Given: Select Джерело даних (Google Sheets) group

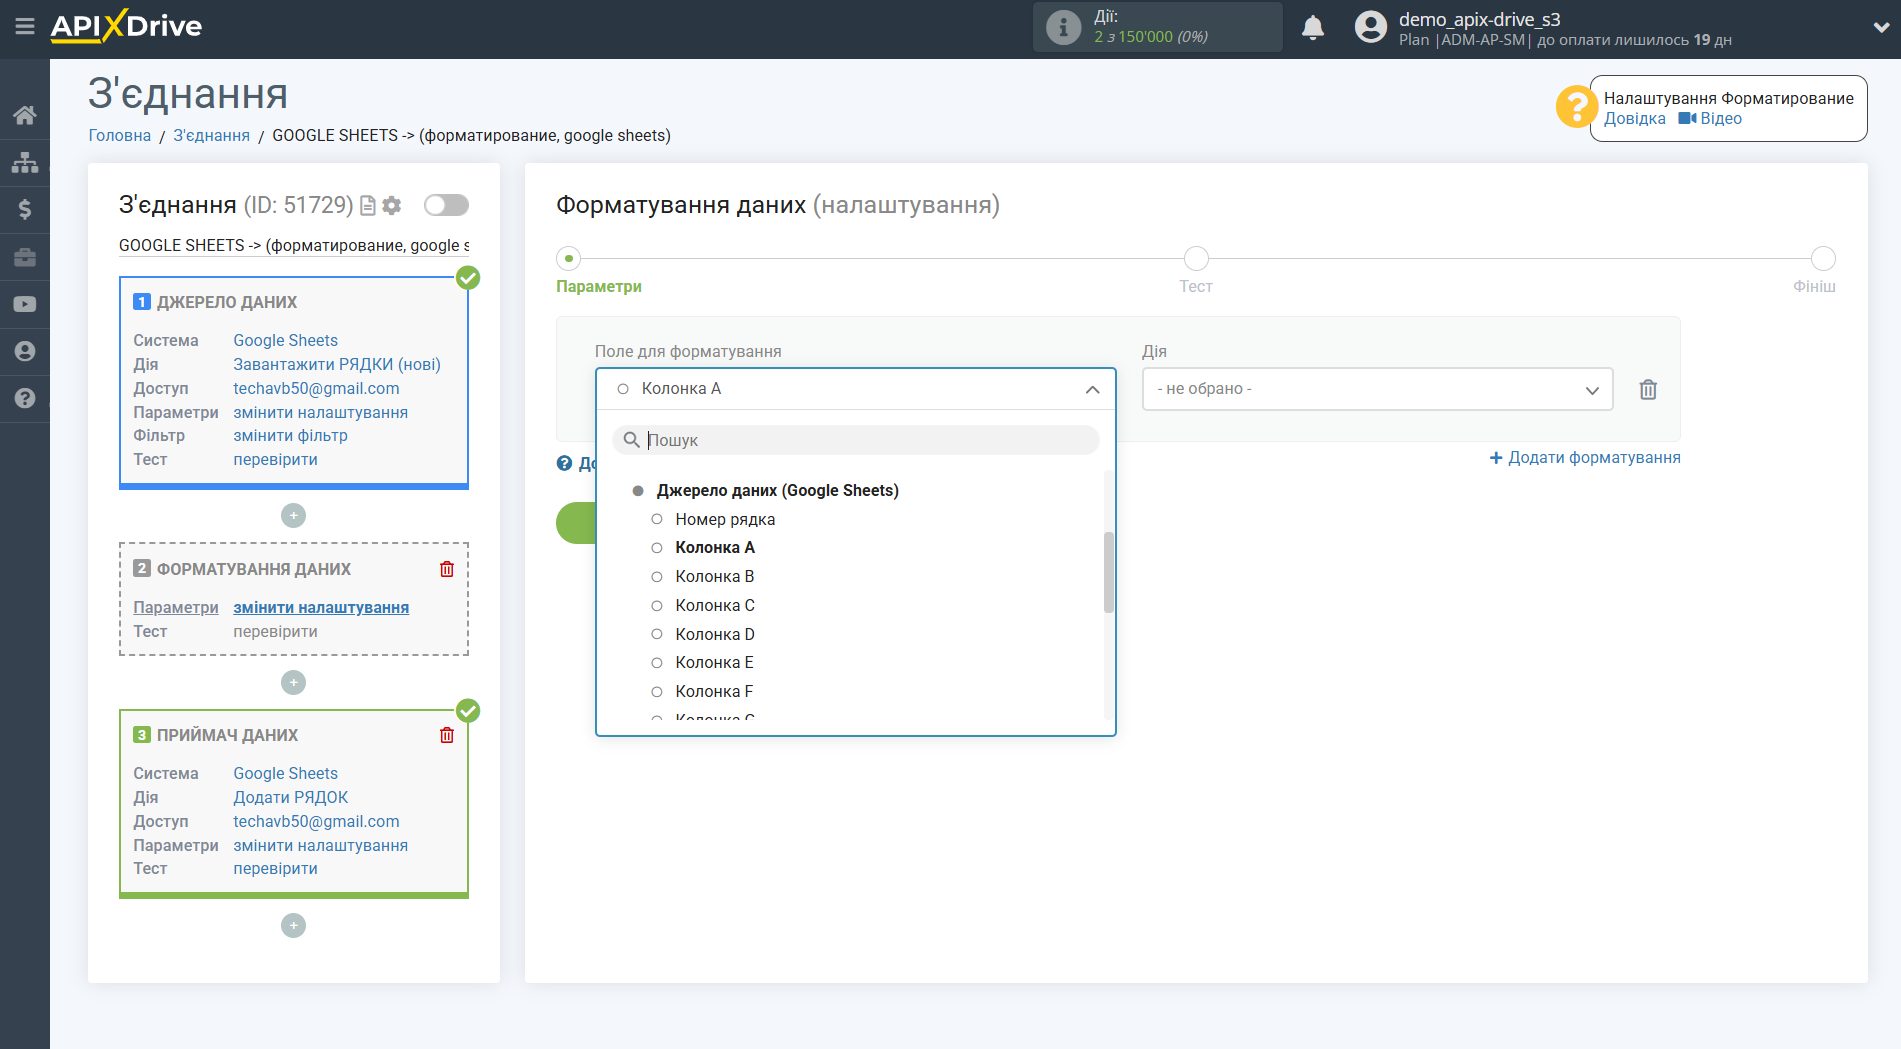Looking at the screenshot, I should 777,490.
